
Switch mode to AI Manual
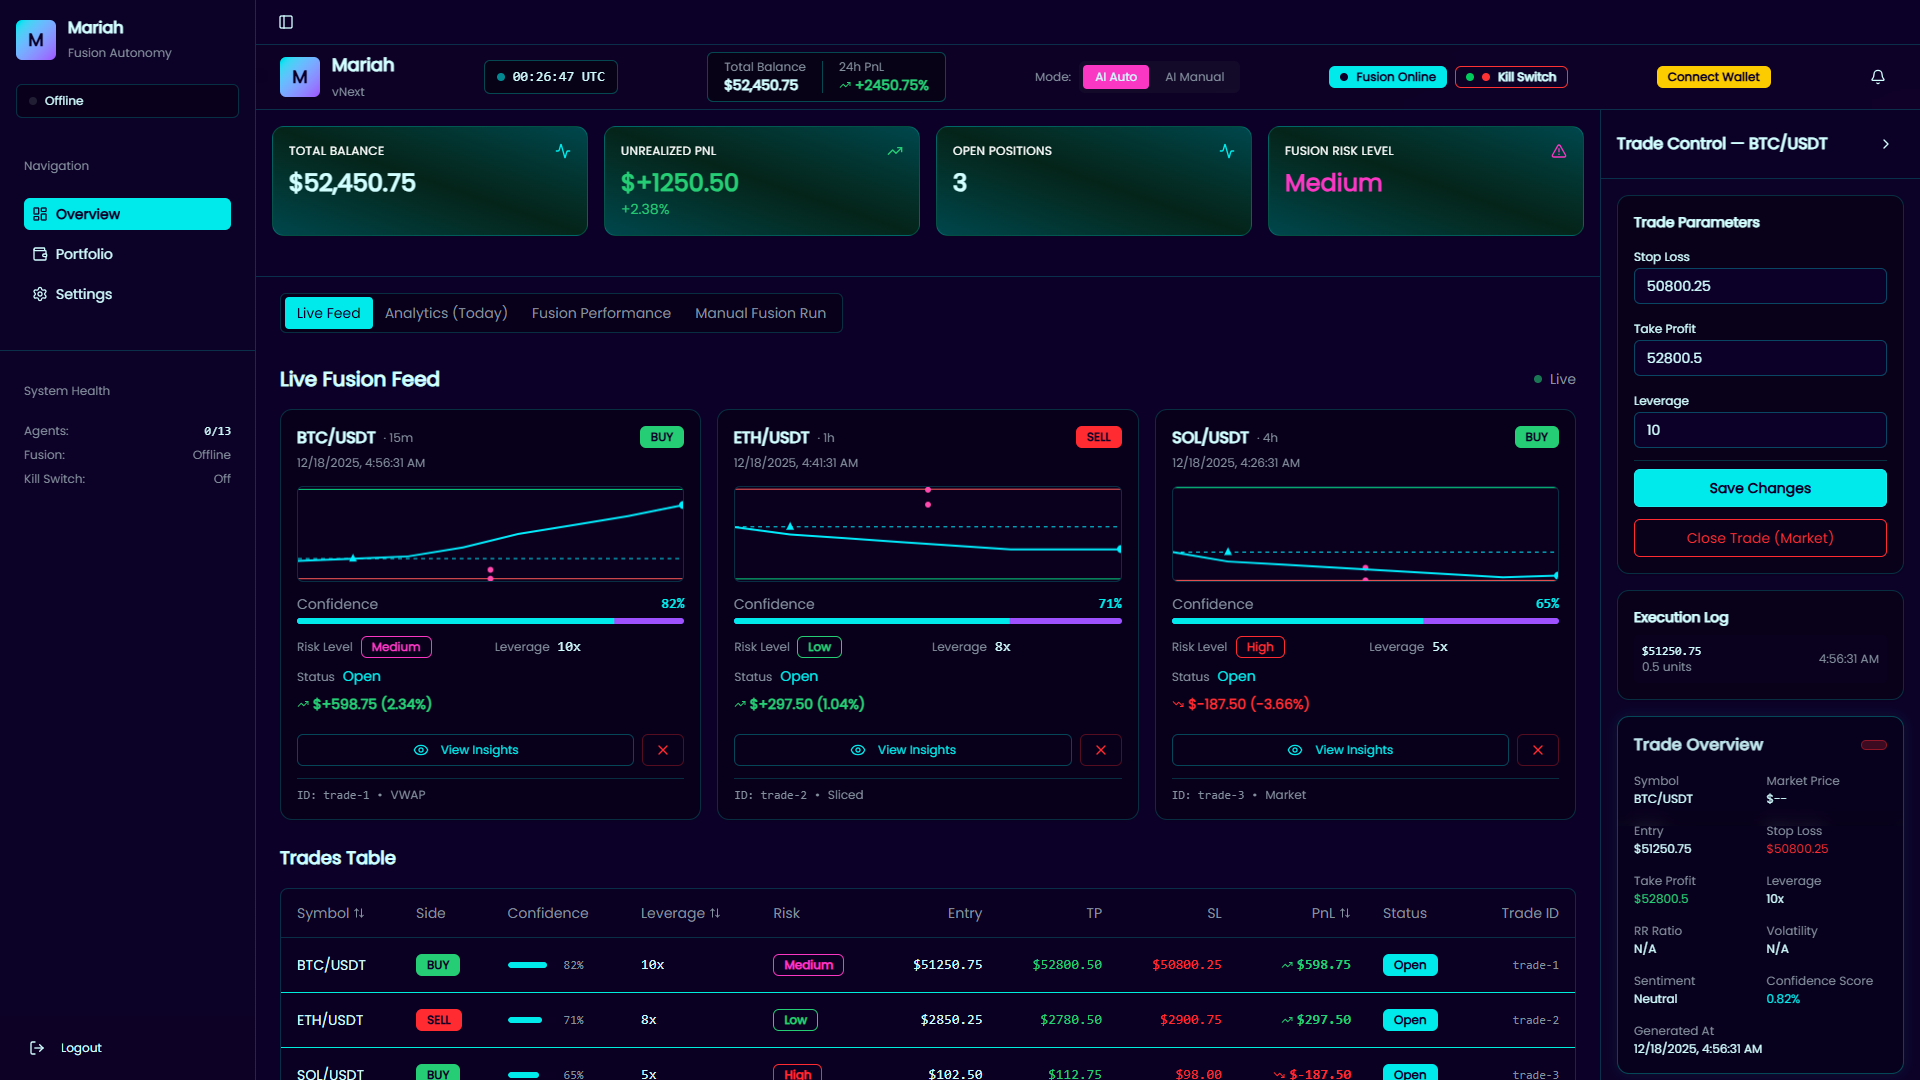[1194, 77]
